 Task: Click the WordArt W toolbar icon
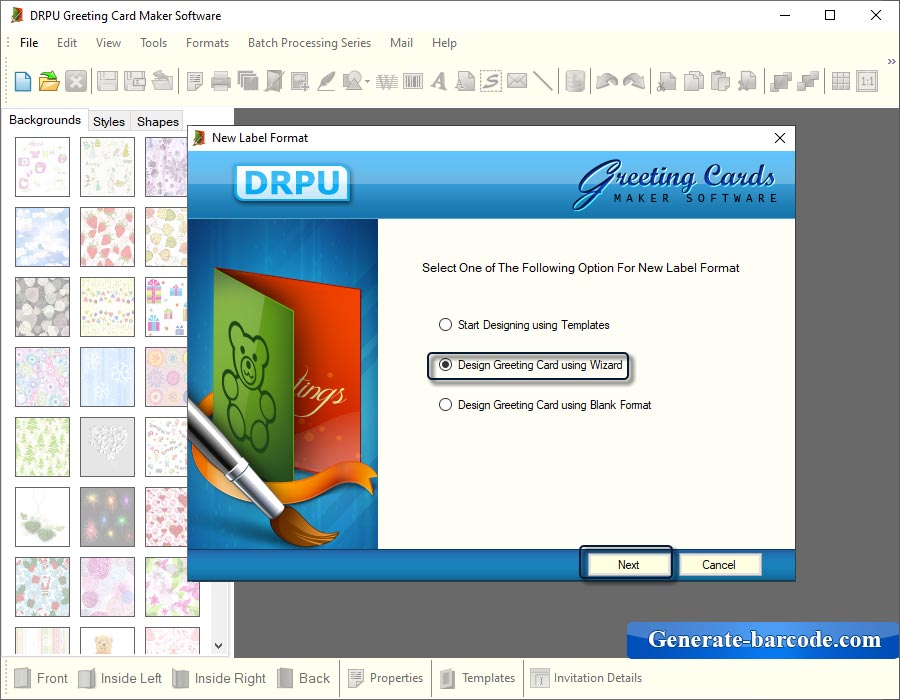point(387,81)
